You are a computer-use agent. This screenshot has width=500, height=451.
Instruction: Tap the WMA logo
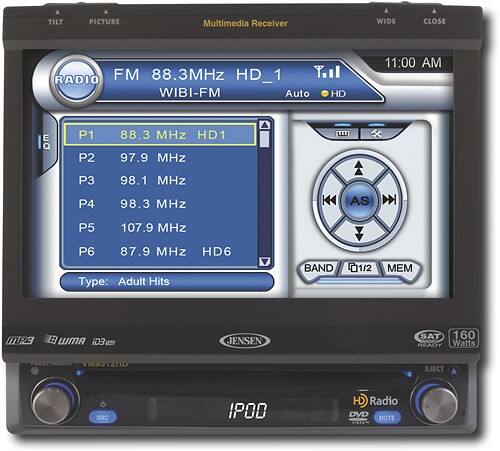[65, 340]
